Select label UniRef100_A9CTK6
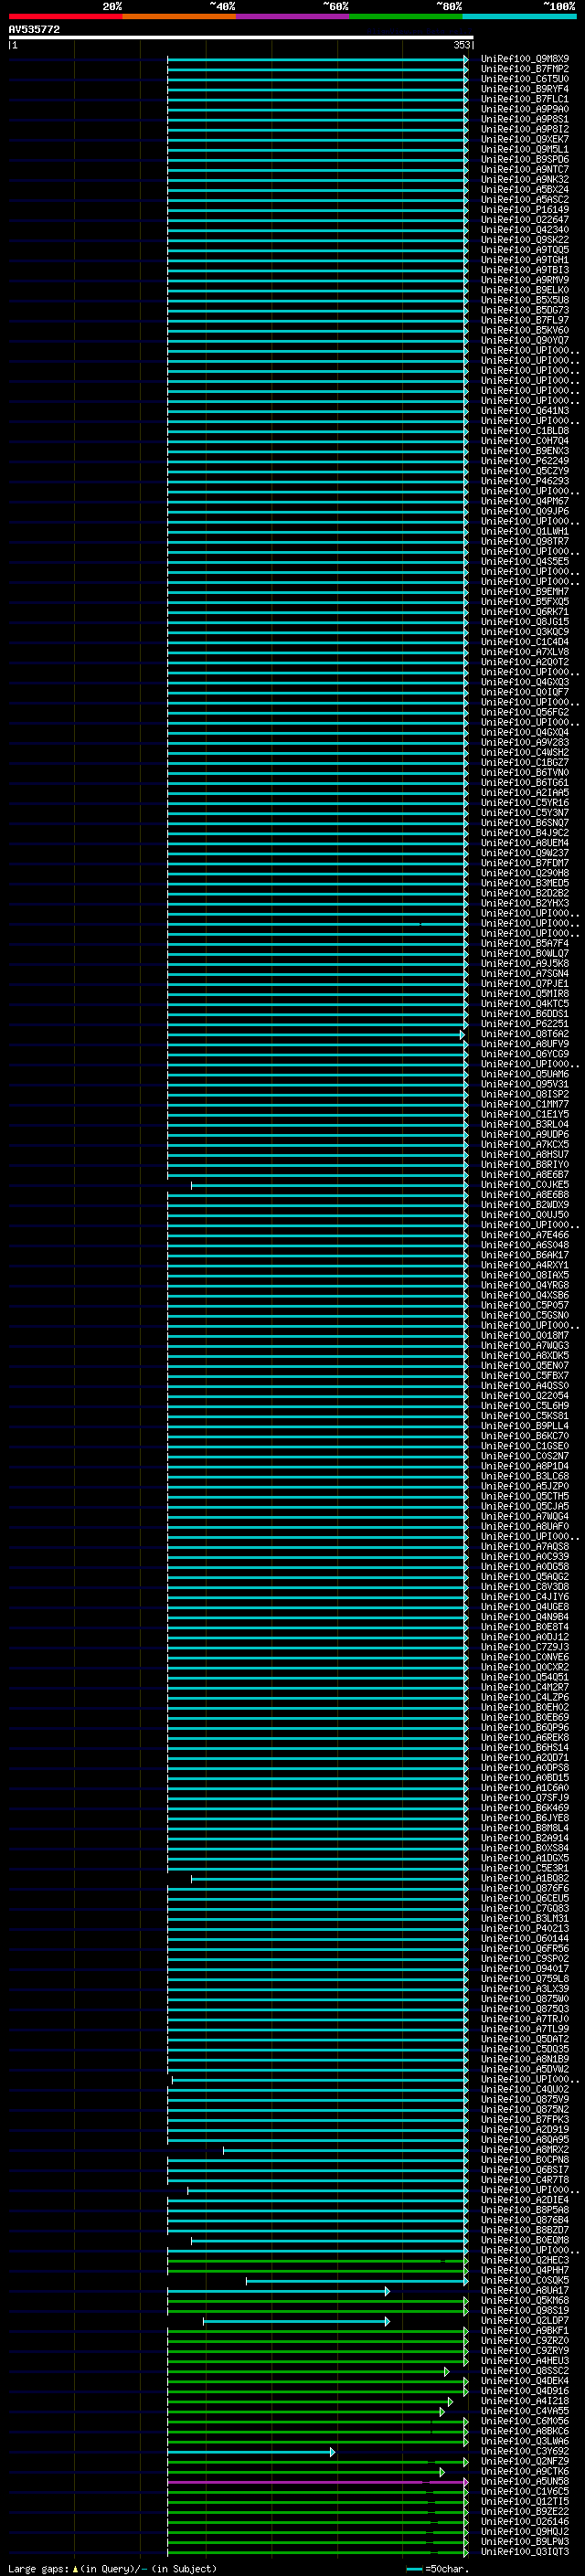The height and width of the screenshot is (2576, 585). click(524, 2471)
